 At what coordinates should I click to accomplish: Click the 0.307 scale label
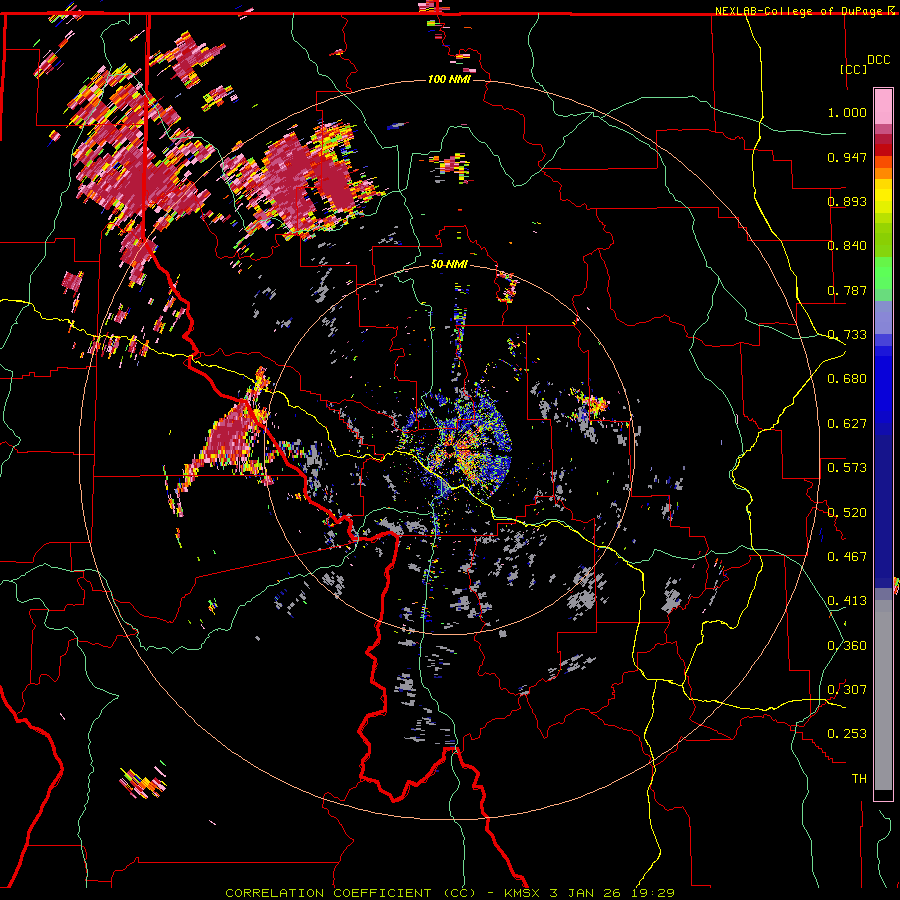pos(847,690)
